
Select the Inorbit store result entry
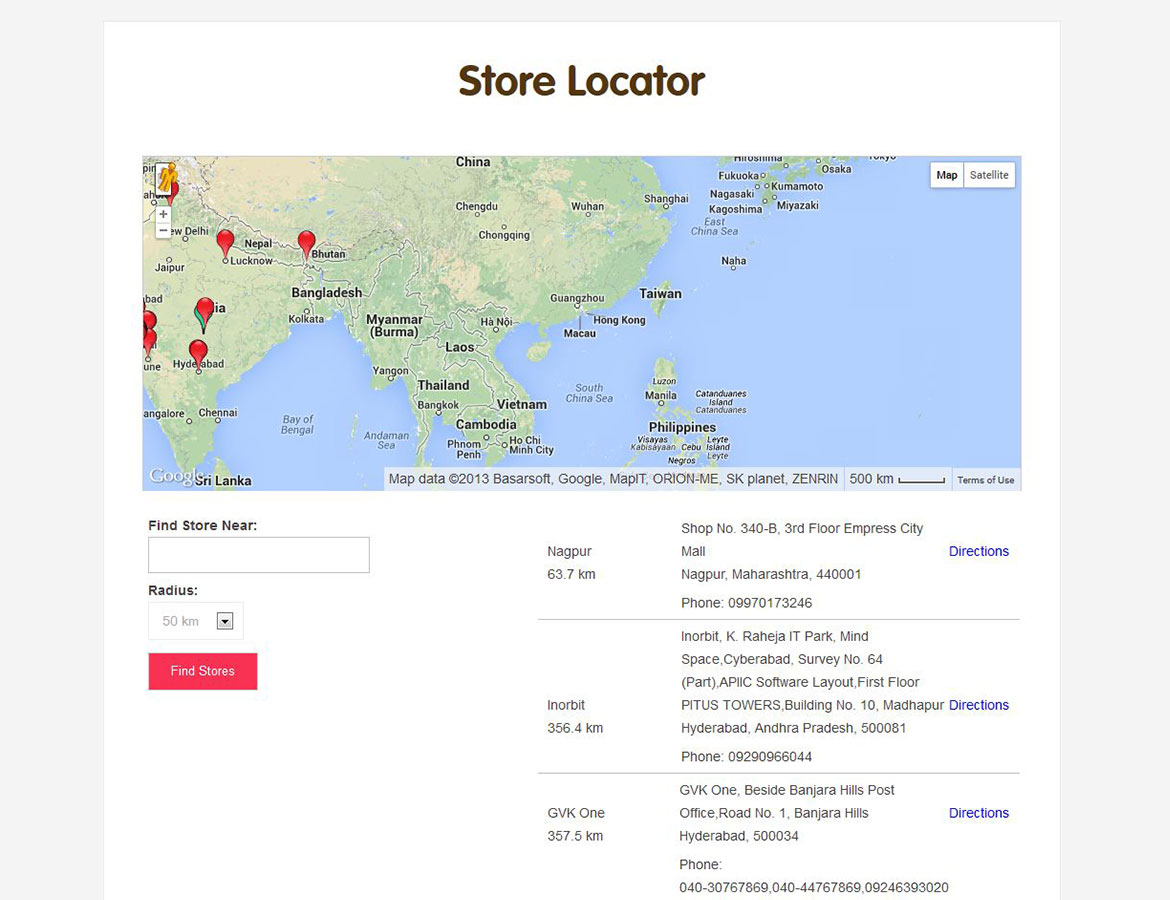566,705
